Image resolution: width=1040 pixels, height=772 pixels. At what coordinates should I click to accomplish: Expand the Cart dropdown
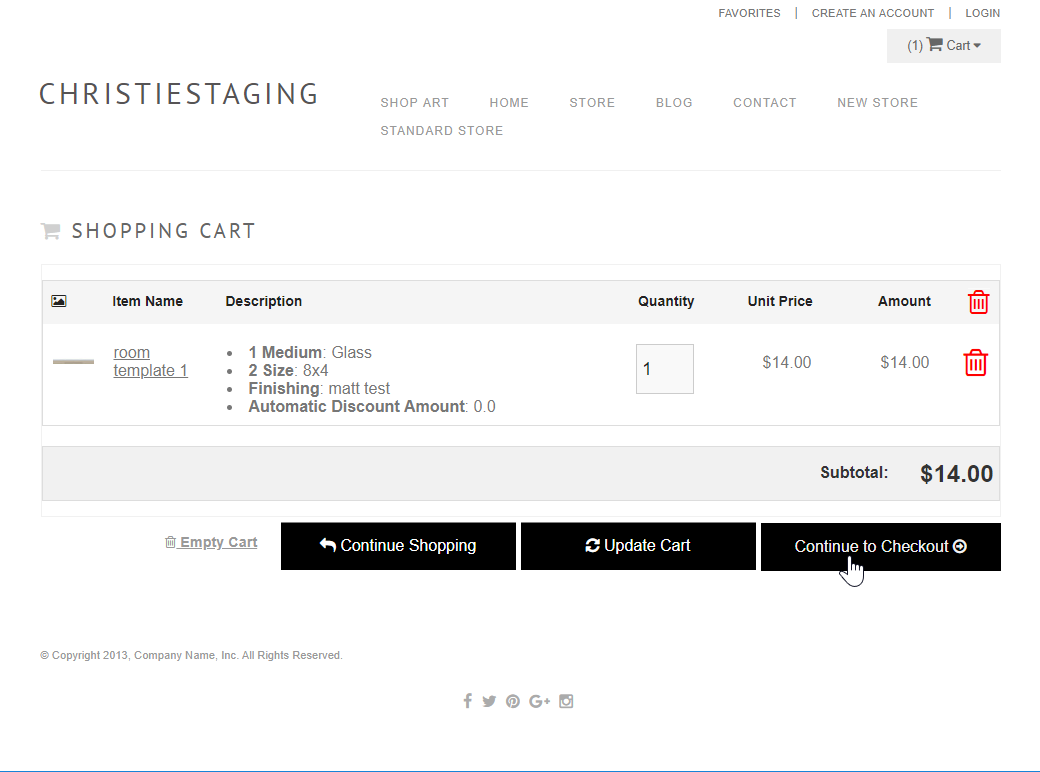(944, 45)
